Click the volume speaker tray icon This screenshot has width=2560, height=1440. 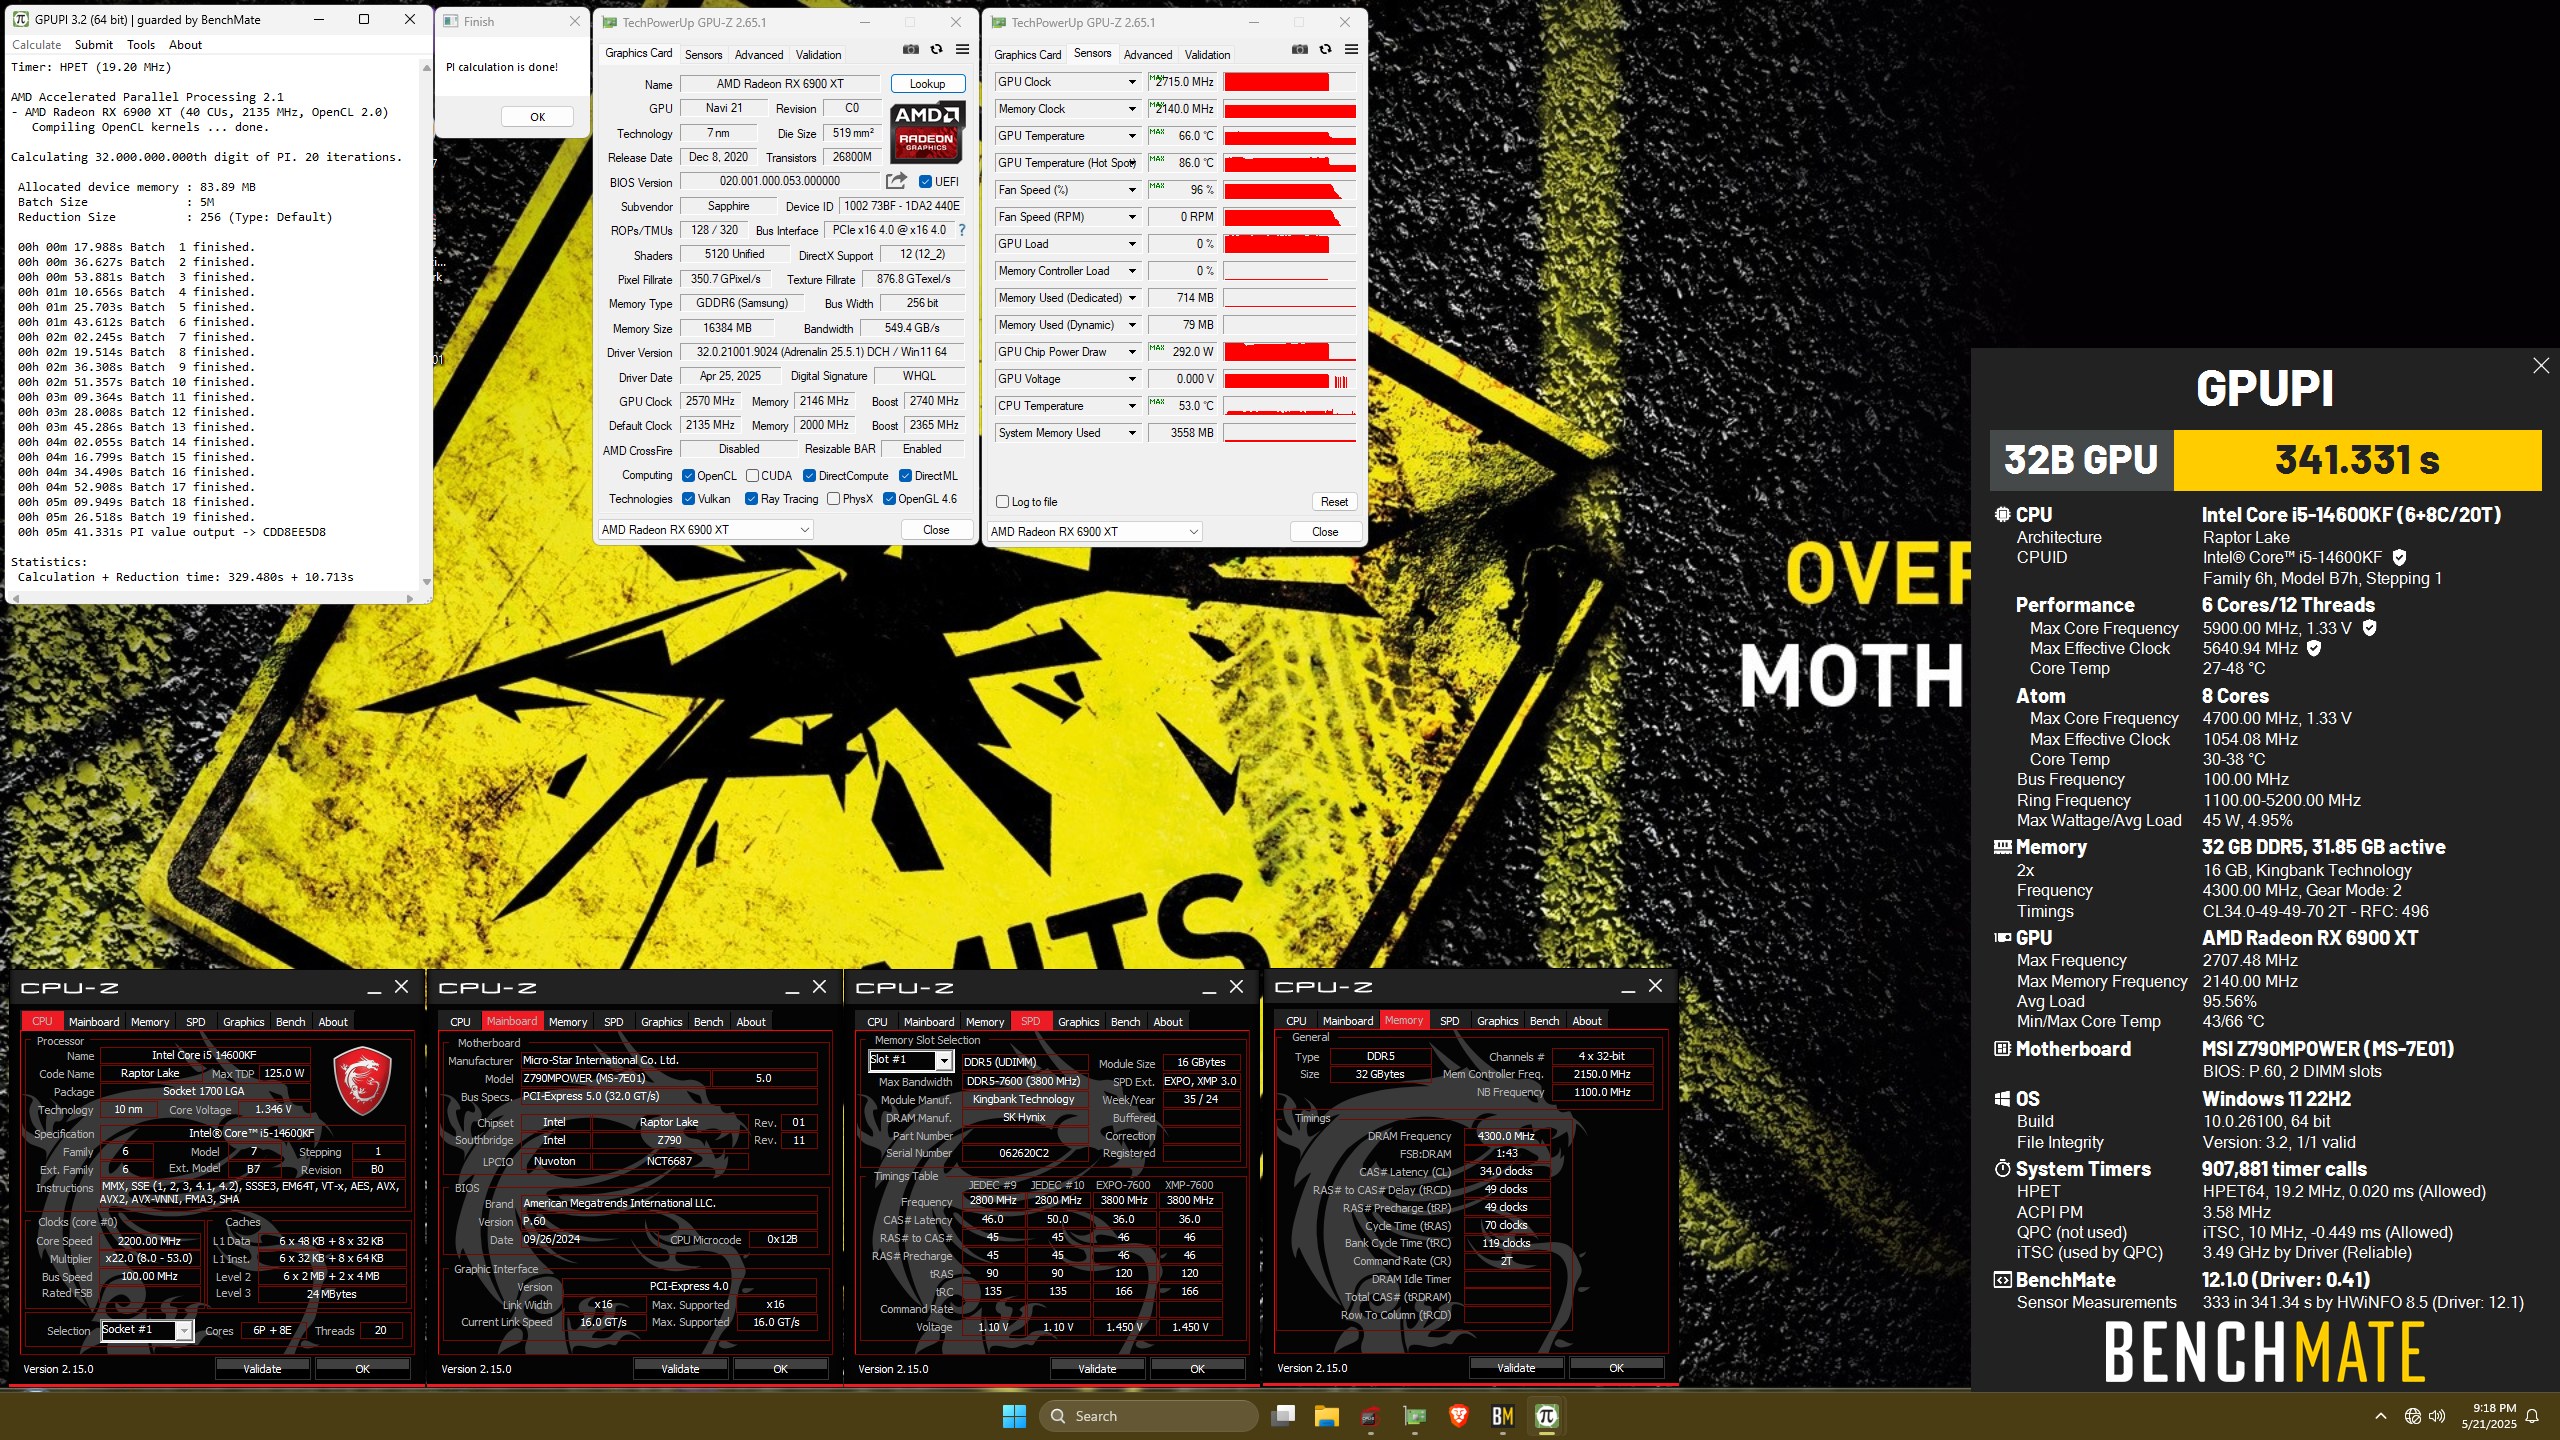pyautogui.click(x=2437, y=1416)
